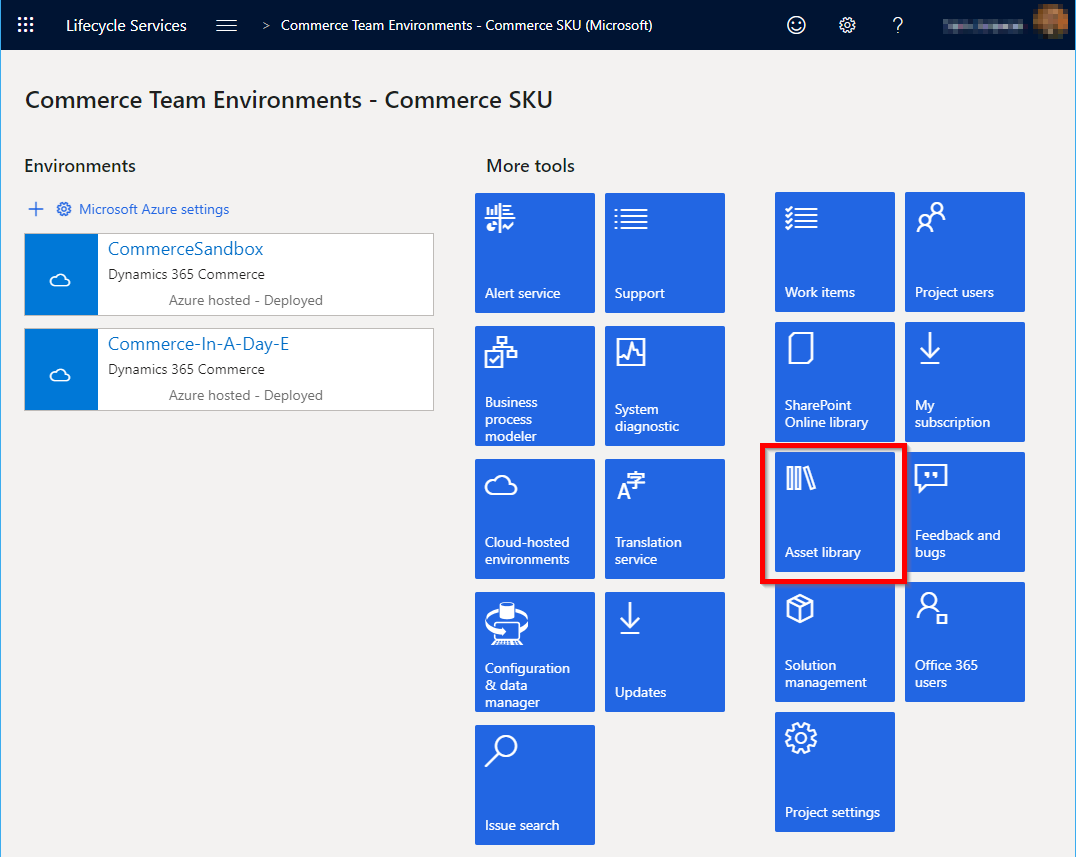The height and width of the screenshot is (857, 1076).
Task: Open the Cloud-hosted environments tile
Action: [x=535, y=519]
